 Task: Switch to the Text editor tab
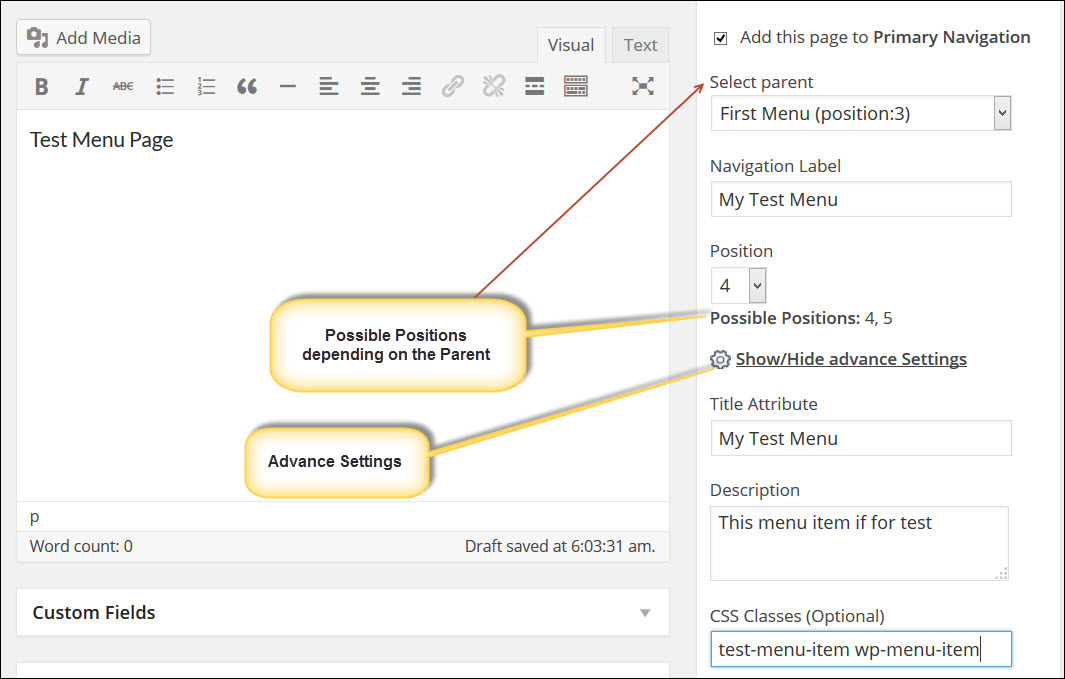640,45
